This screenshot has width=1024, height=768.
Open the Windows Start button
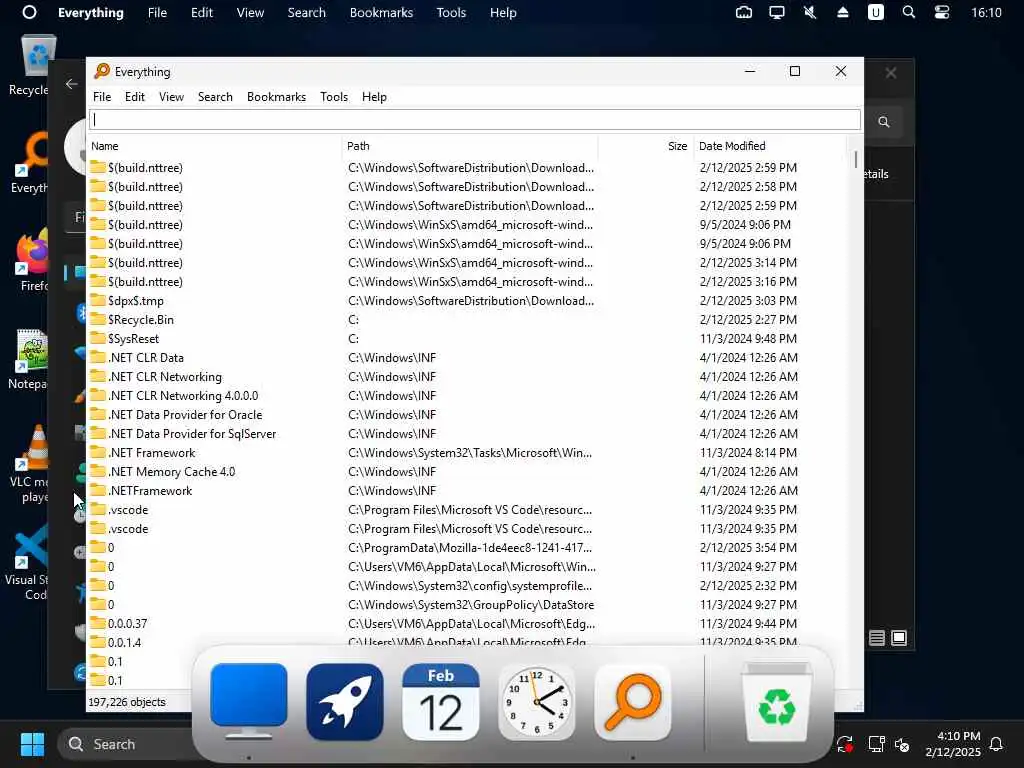pyautogui.click(x=31, y=744)
